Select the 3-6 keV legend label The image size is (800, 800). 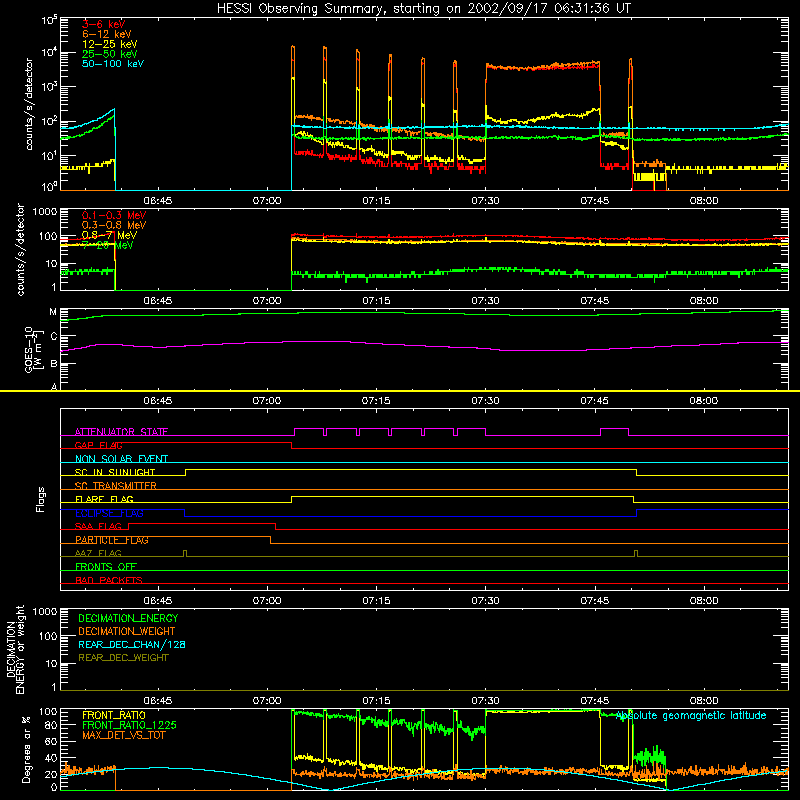click(103, 24)
